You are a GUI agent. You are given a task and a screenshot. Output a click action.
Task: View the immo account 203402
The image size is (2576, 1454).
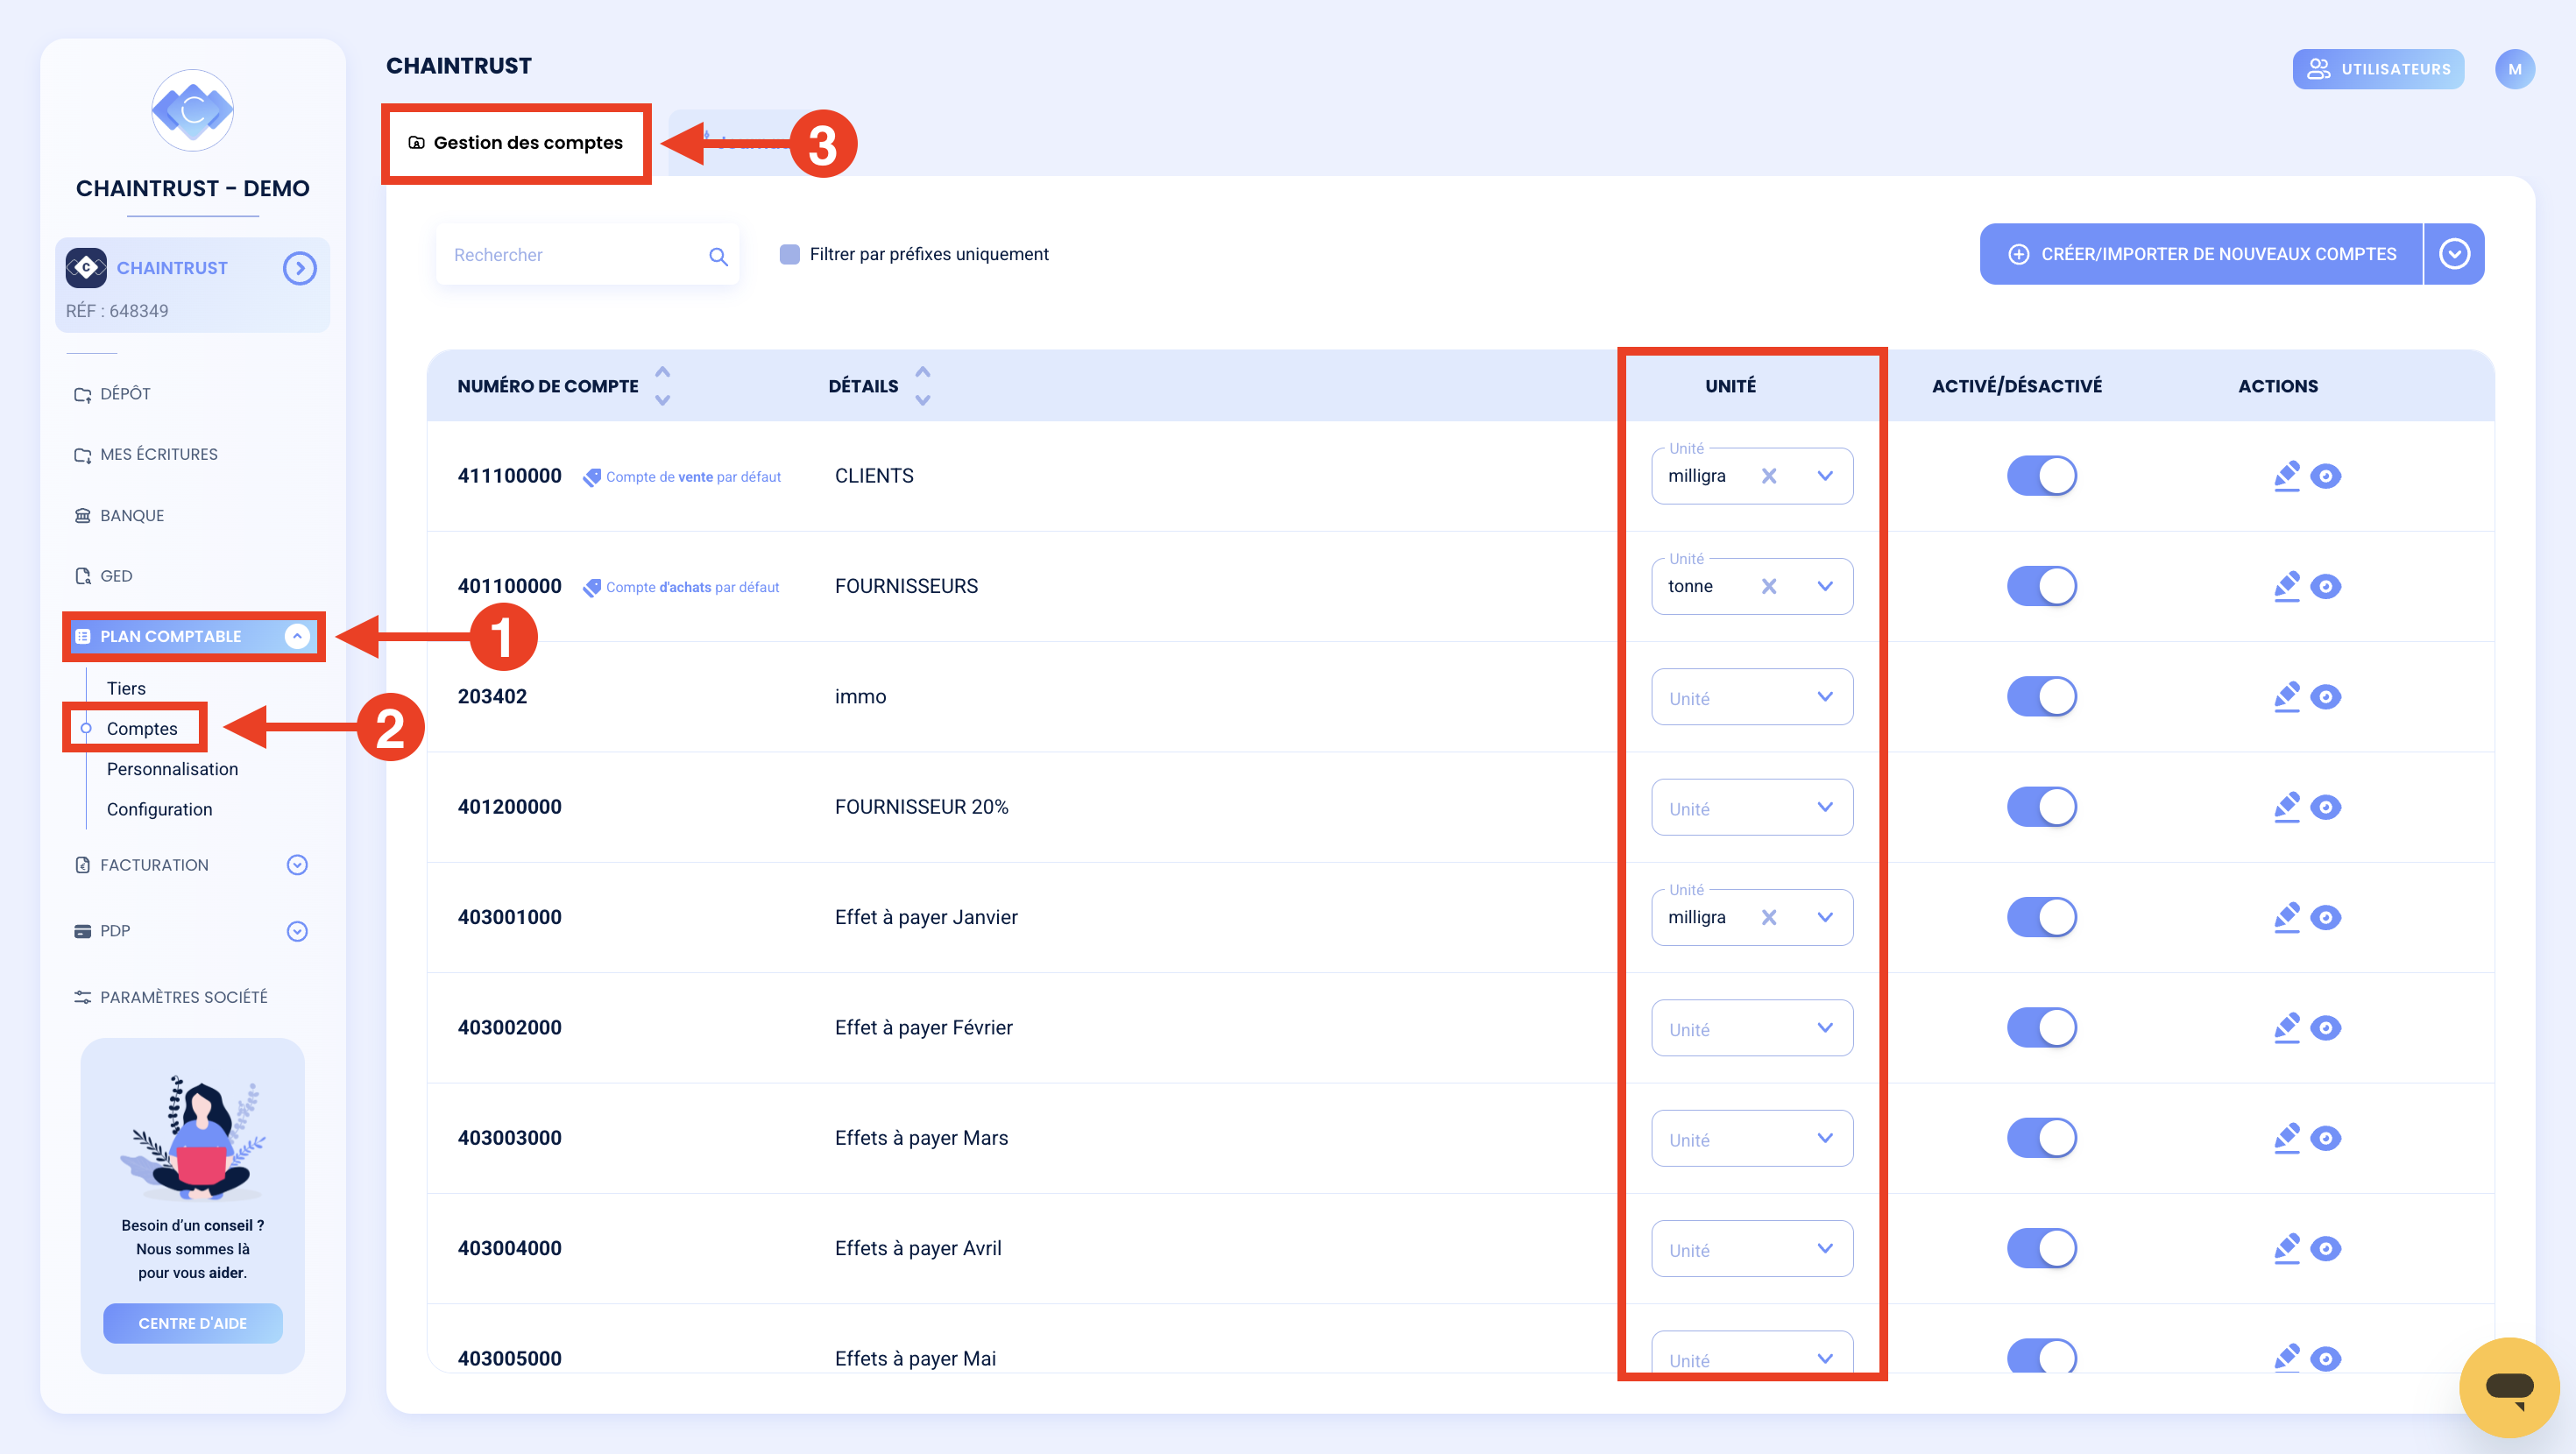pyautogui.click(x=2325, y=696)
